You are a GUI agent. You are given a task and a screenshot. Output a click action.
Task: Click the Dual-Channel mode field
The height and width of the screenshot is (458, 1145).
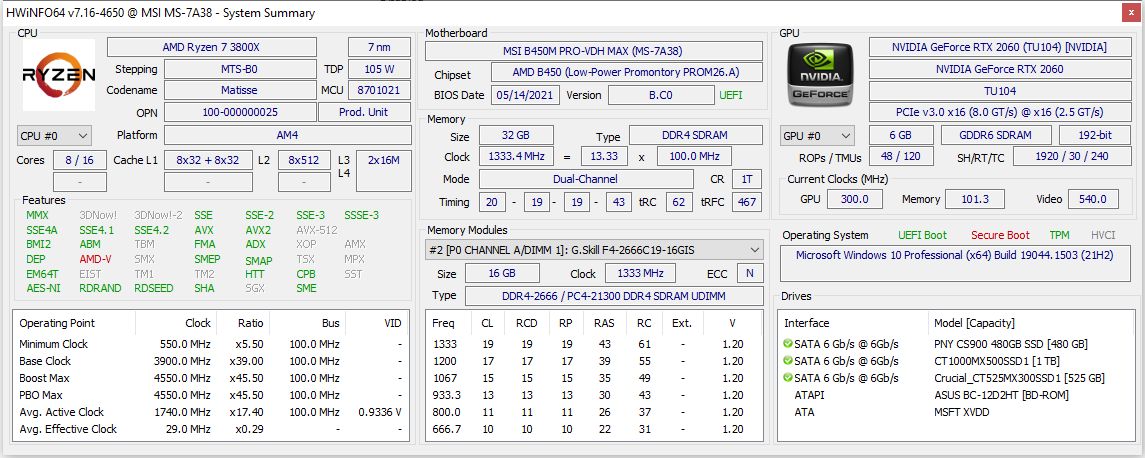(586, 179)
